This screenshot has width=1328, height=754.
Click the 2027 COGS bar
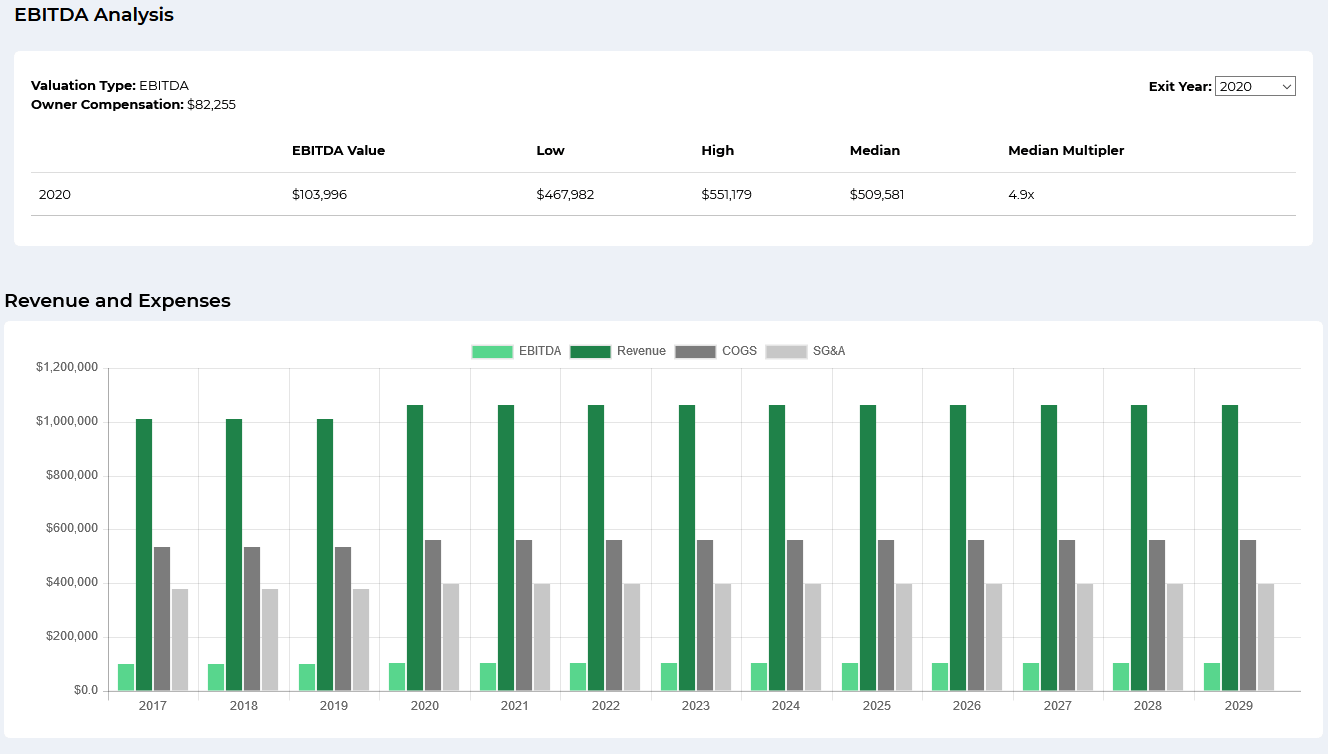(1067, 615)
